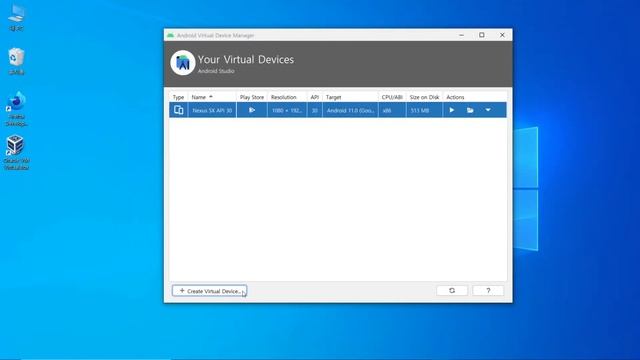Select the Nexus 5X API 30 name cell
Screen dimensions: 640x360
(x=212, y=110)
